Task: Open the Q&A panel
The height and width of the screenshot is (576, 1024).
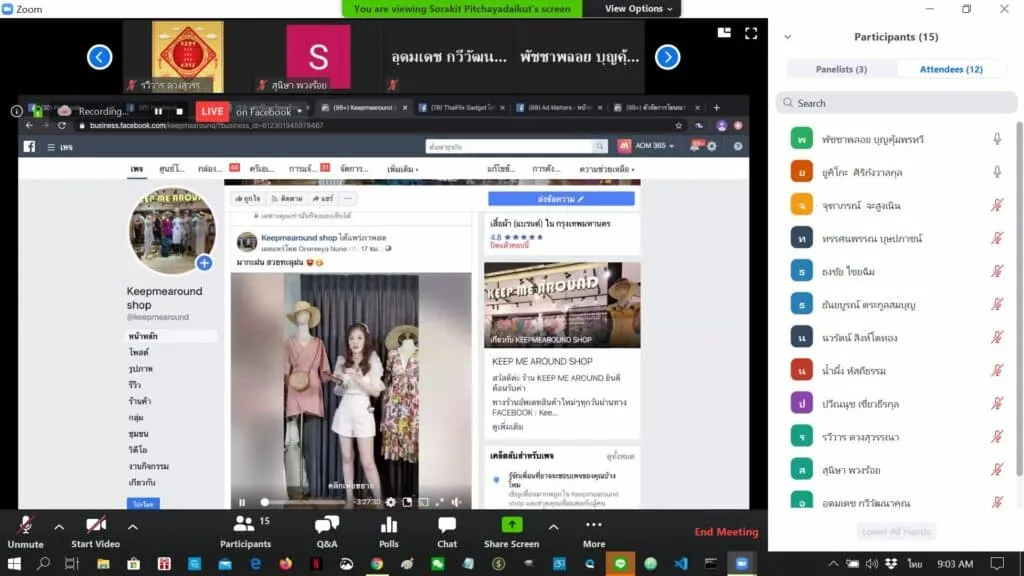Action: coord(327,532)
